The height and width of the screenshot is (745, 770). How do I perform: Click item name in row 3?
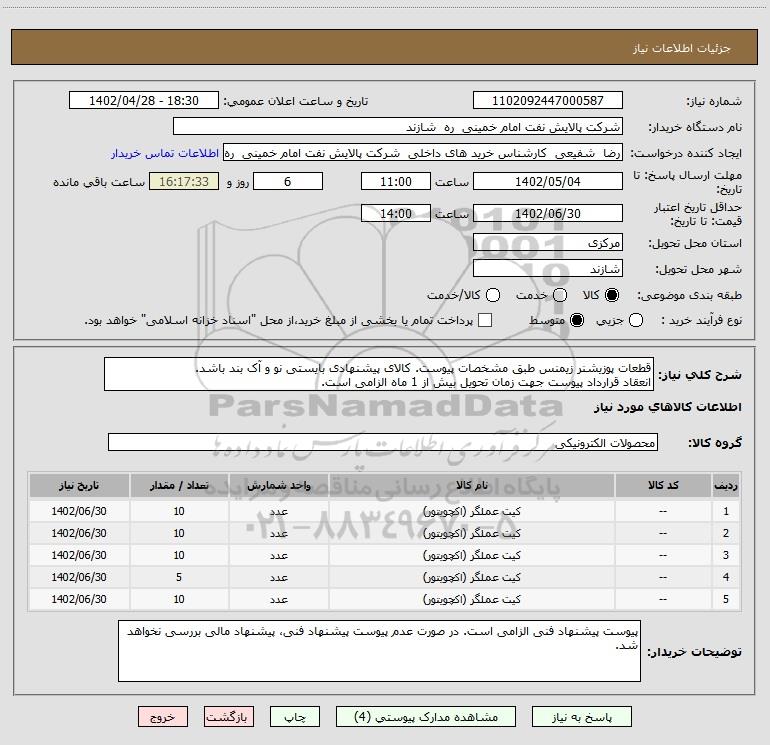pyautogui.click(x=471, y=555)
